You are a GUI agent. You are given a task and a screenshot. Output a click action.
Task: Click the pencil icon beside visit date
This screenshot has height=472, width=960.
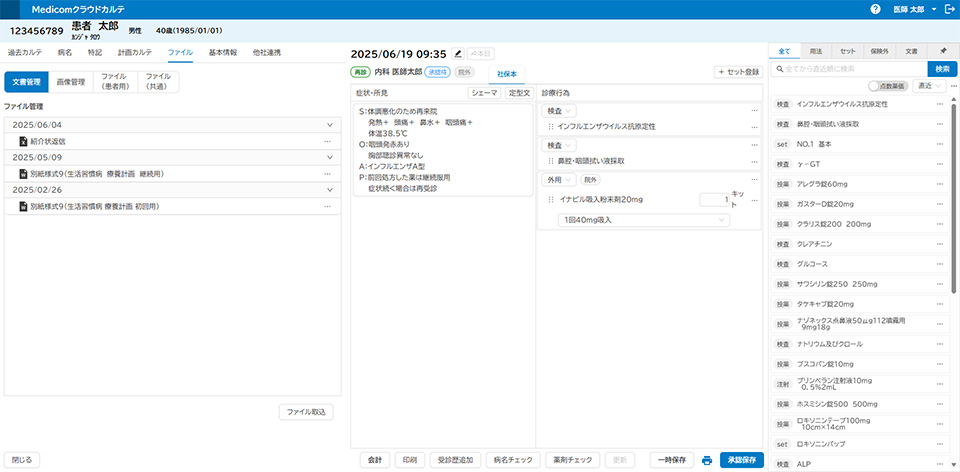(x=458, y=53)
